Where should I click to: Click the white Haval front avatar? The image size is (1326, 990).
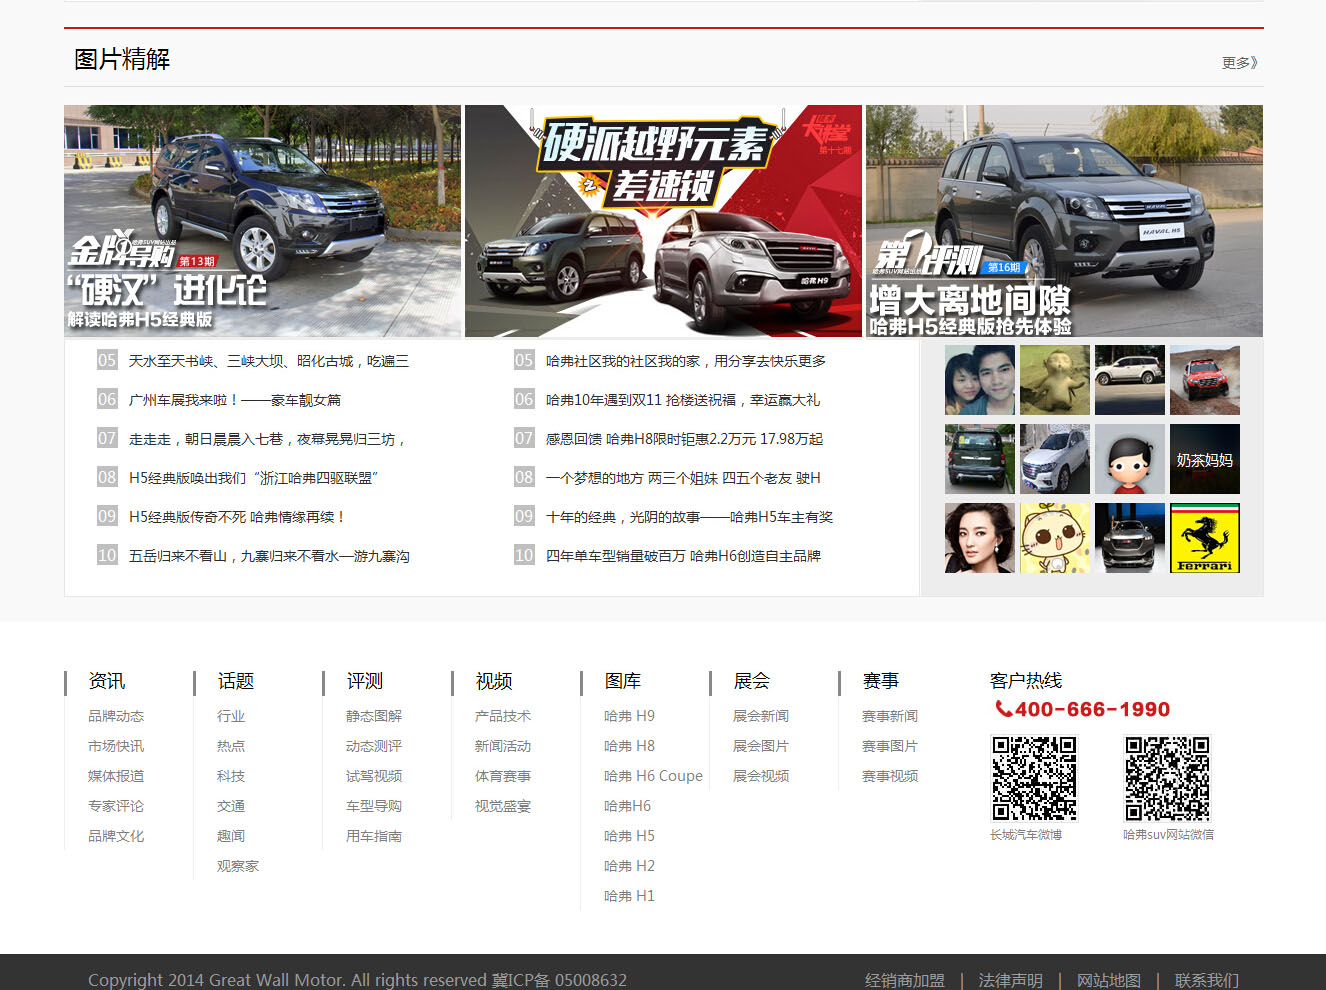(1055, 459)
